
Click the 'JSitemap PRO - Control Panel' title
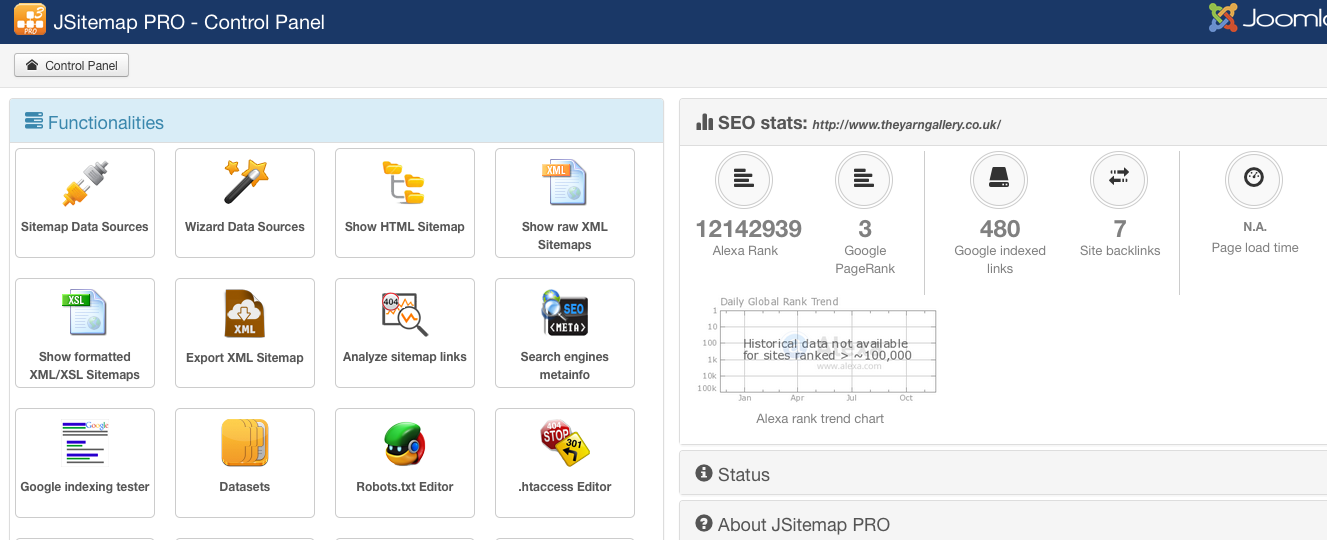pyautogui.click(x=188, y=22)
